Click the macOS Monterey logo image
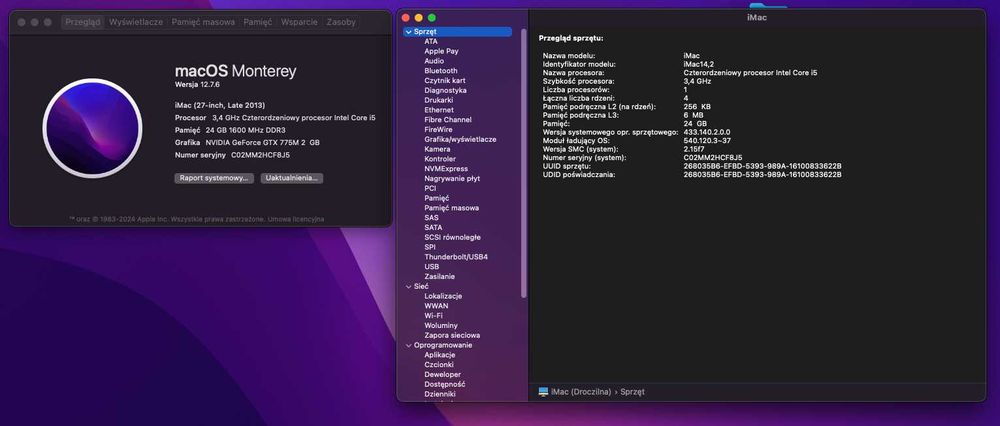Image resolution: width=1000 pixels, height=426 pixels. (92, 128)
